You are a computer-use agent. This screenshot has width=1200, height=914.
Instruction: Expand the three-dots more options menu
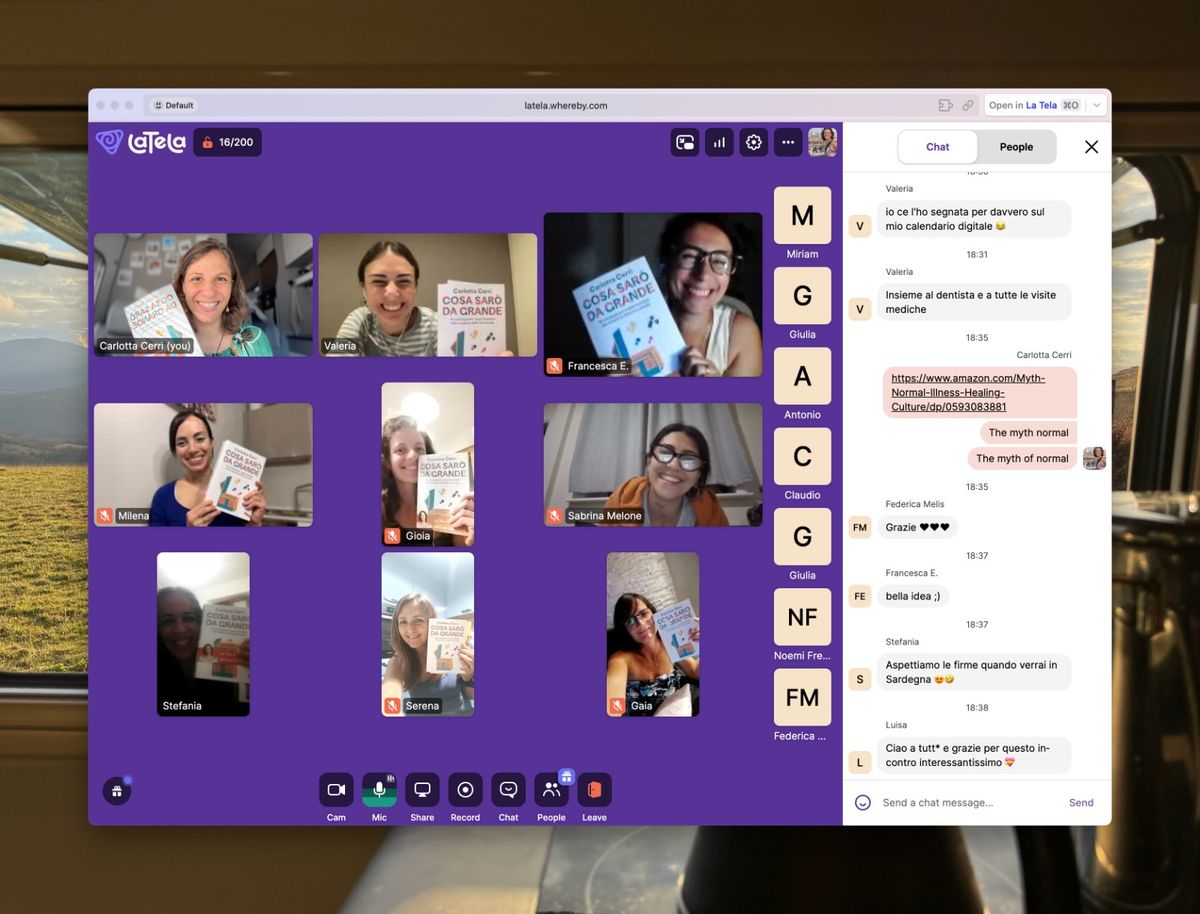[x=788, y=142]
